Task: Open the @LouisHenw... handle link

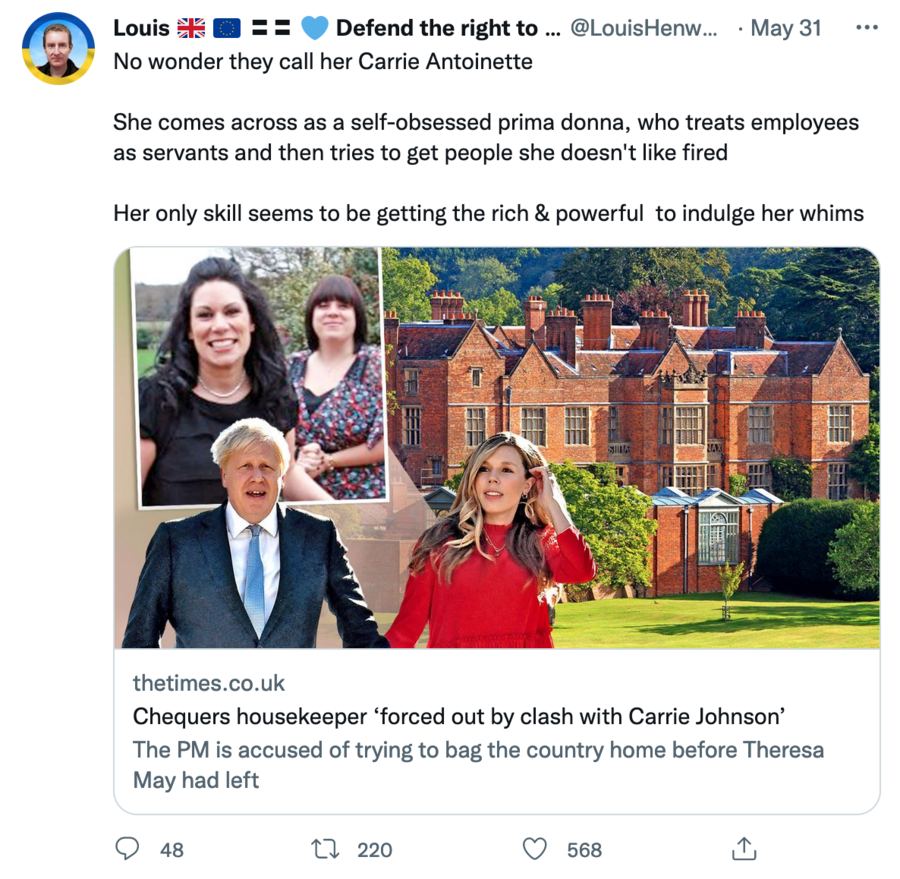Action: click(643, 28)
